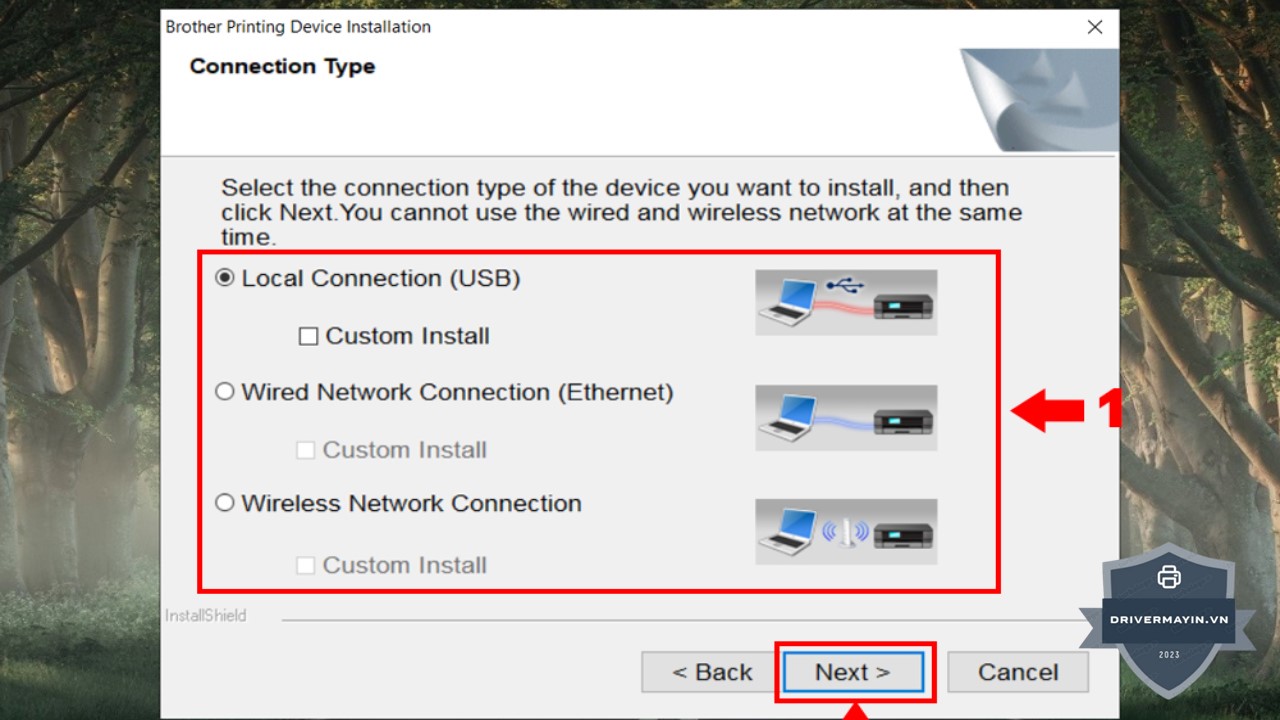
Task: Click the printer icon in the Drivermayin badge
Action: 1168,577
